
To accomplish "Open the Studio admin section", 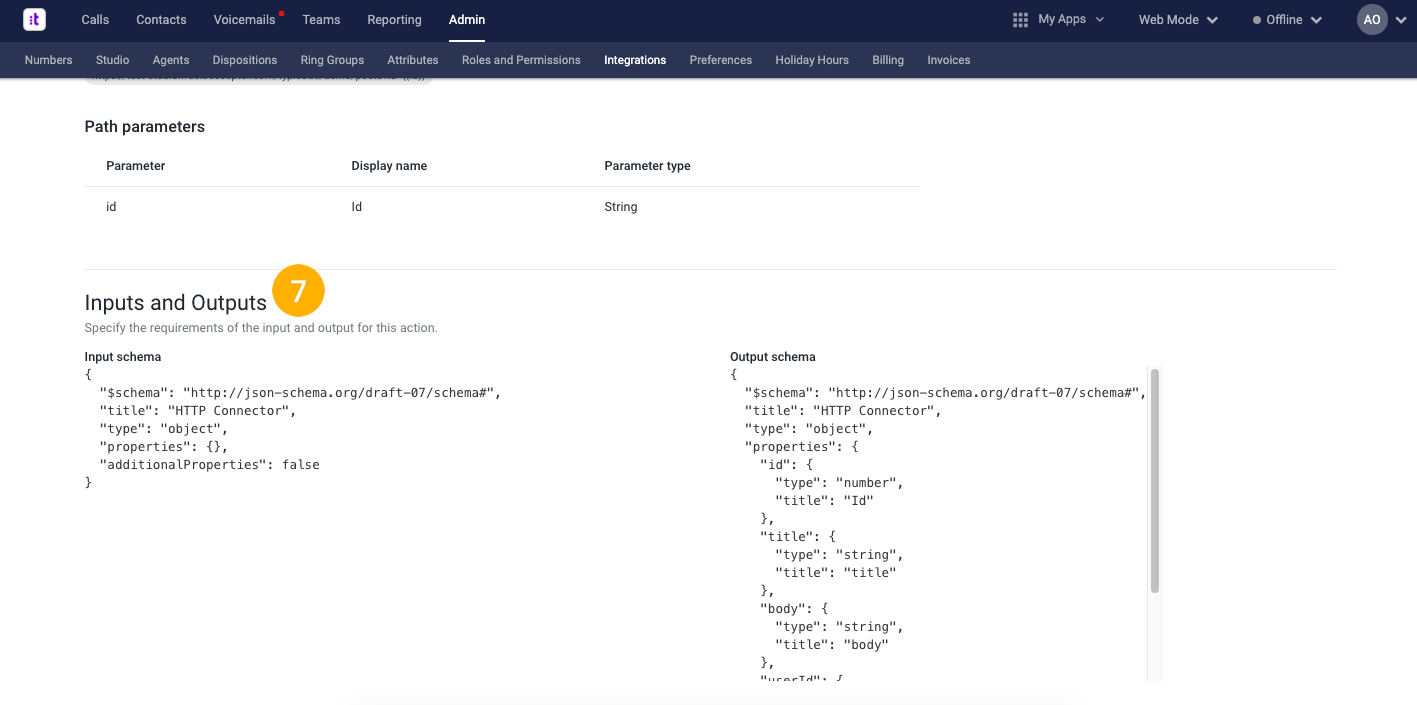I will [113, 60].
